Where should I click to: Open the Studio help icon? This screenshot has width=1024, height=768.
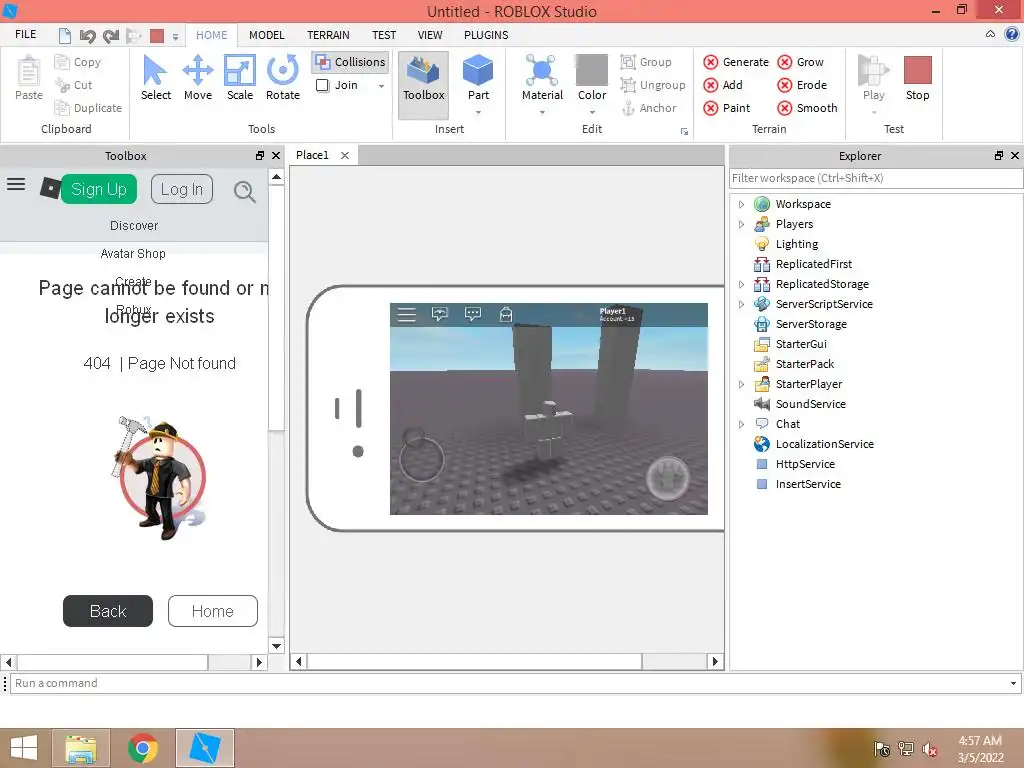1012,35
